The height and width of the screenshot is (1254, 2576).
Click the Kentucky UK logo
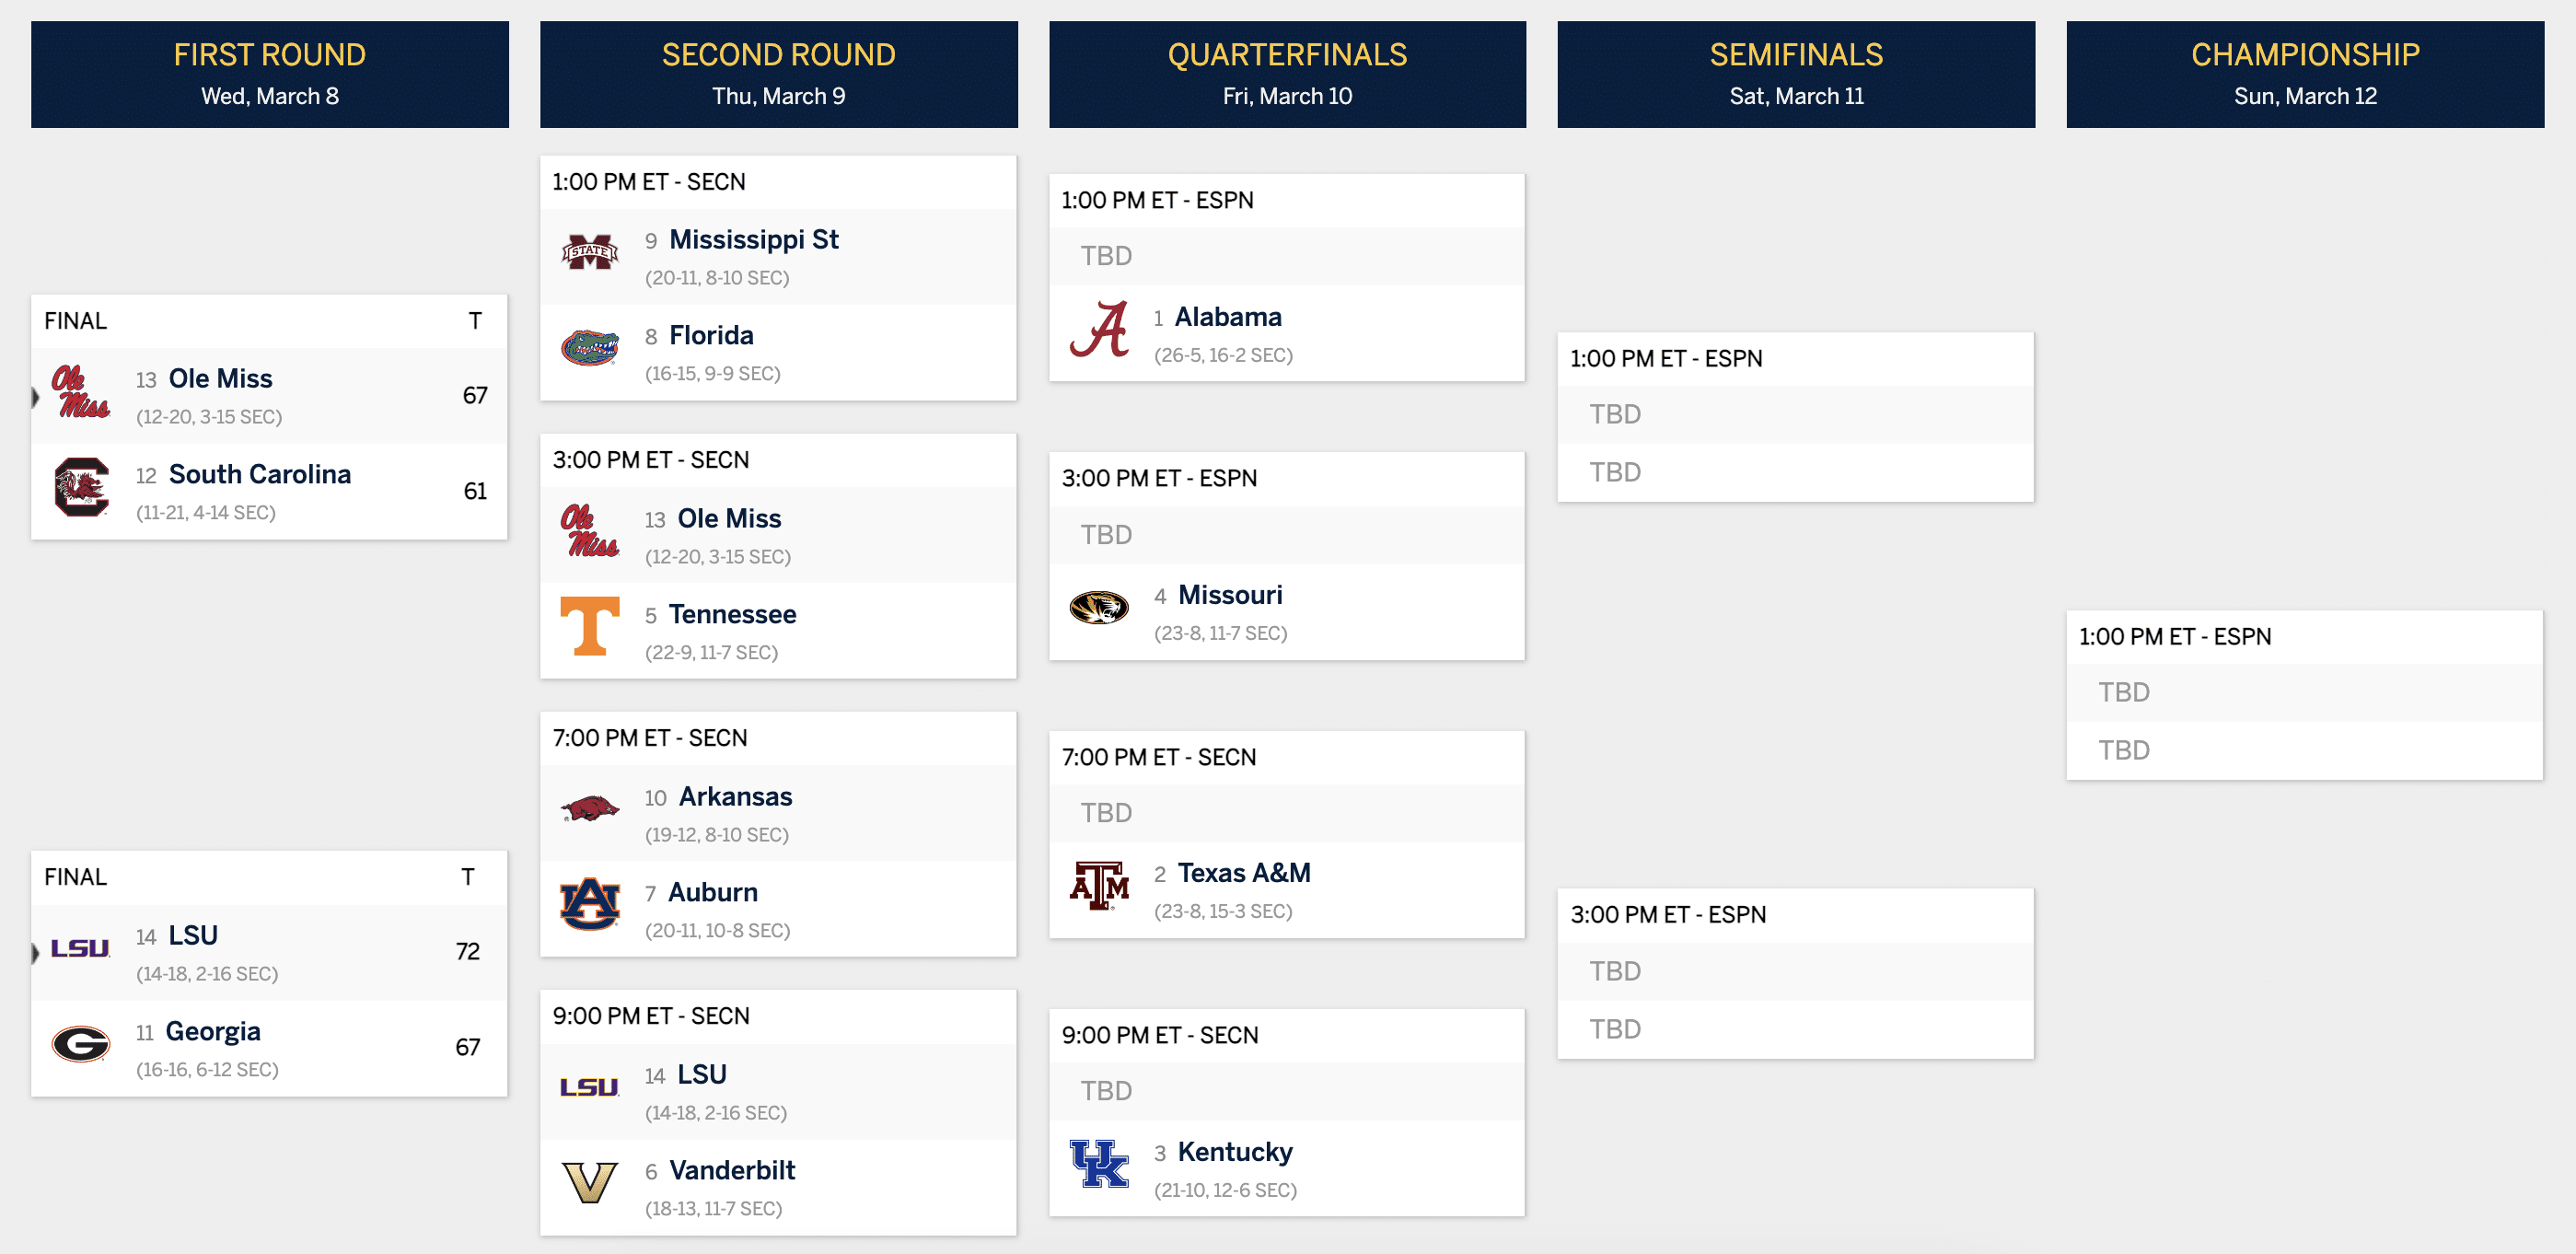click(x=1099, y=1163)
